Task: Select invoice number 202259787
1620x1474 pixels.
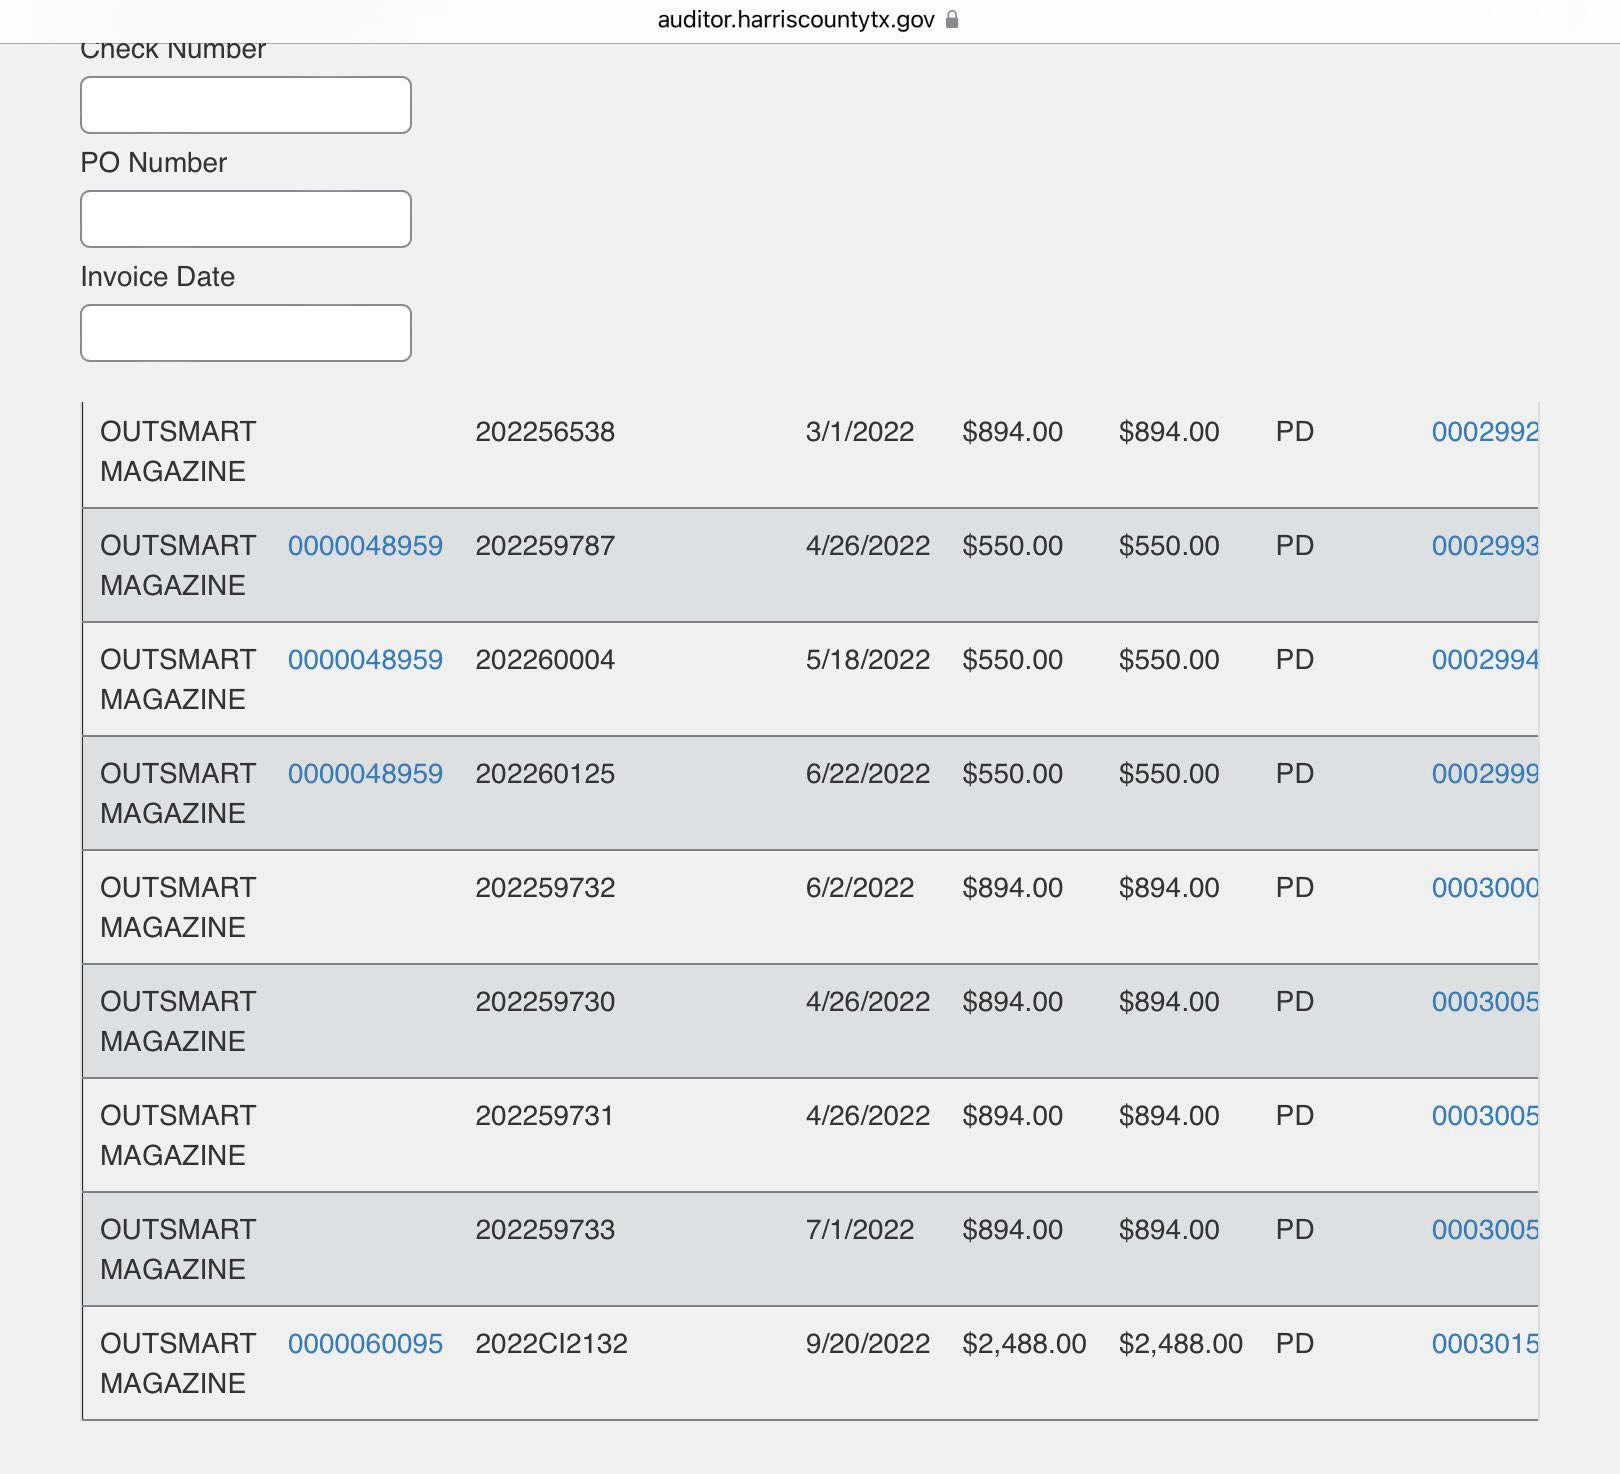Action: (545, 546)
